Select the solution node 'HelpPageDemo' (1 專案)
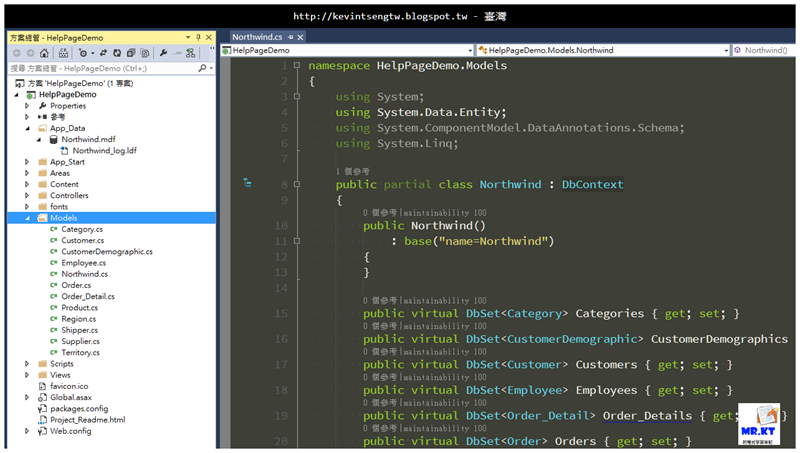The width and height of the screenshot is (800, 453). click(x=80, y=83)
